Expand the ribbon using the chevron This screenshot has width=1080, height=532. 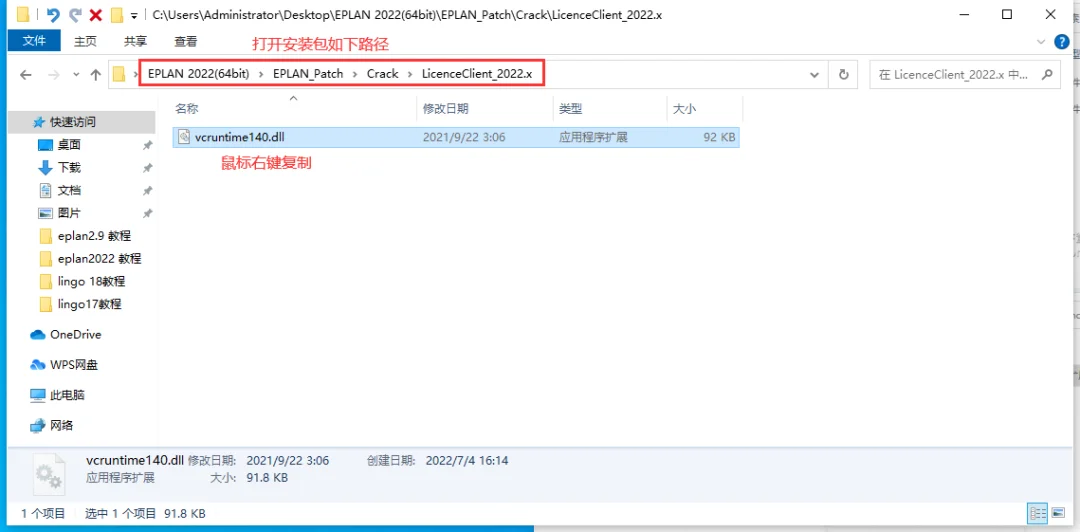[x=1041, y=42]
